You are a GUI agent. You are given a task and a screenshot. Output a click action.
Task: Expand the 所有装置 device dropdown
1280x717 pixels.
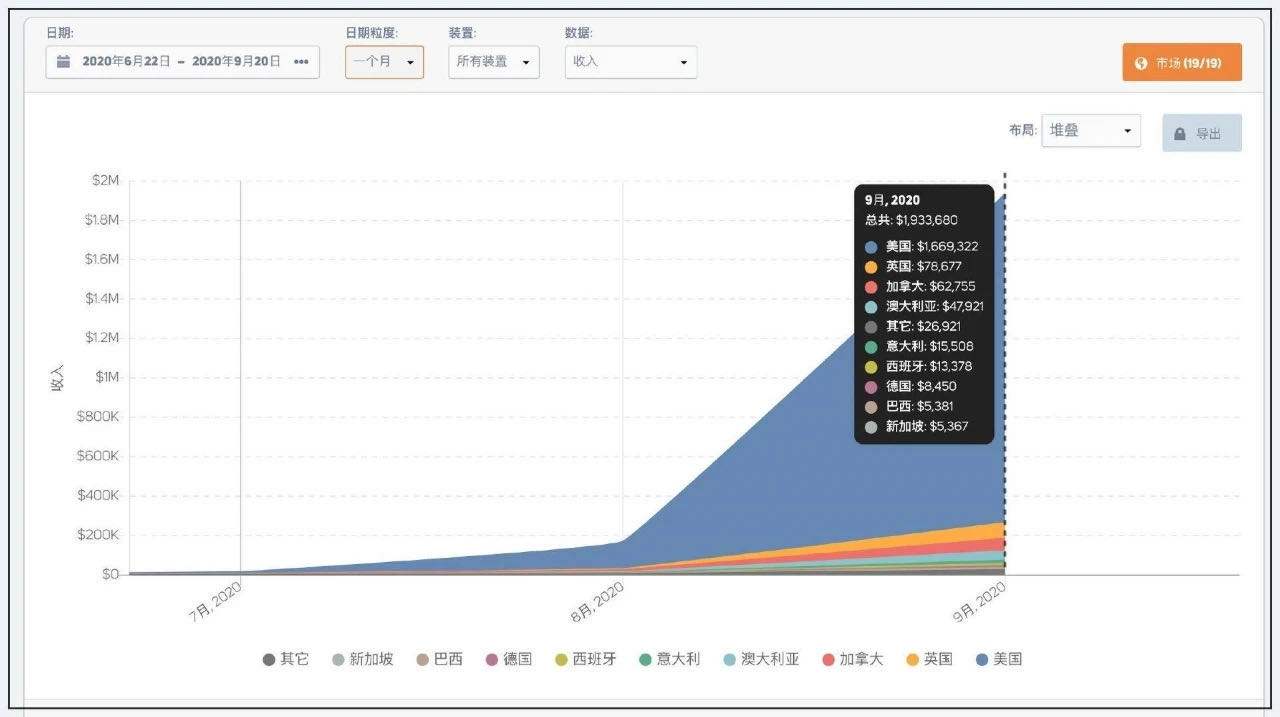pos(494,62)
